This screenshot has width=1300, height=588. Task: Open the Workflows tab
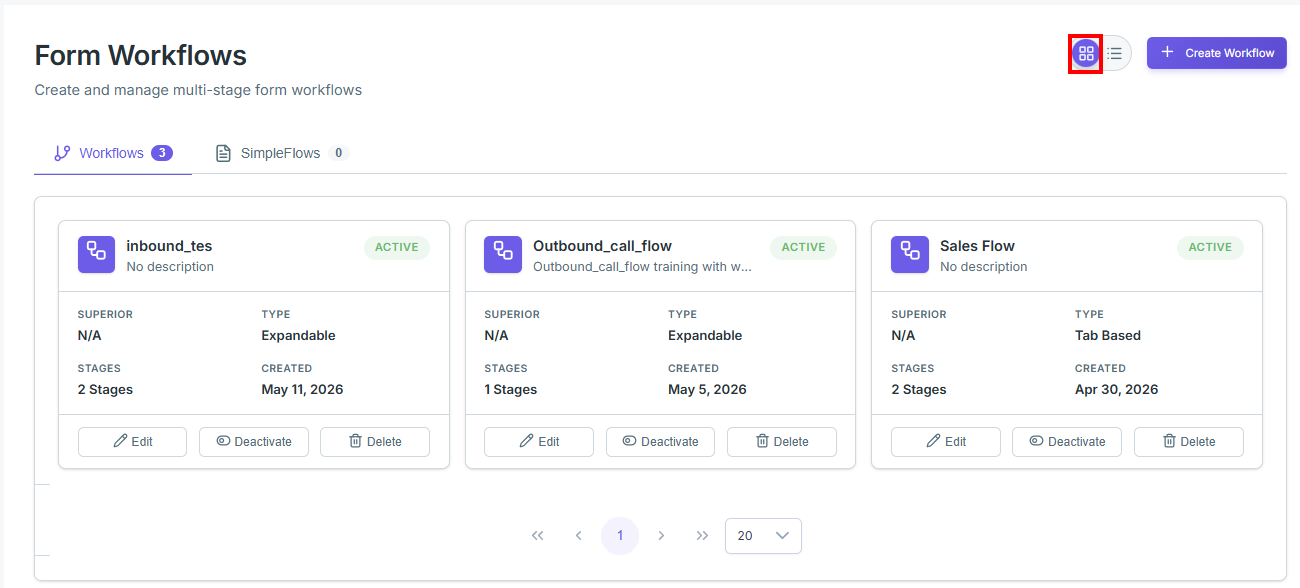coord(113,153)
